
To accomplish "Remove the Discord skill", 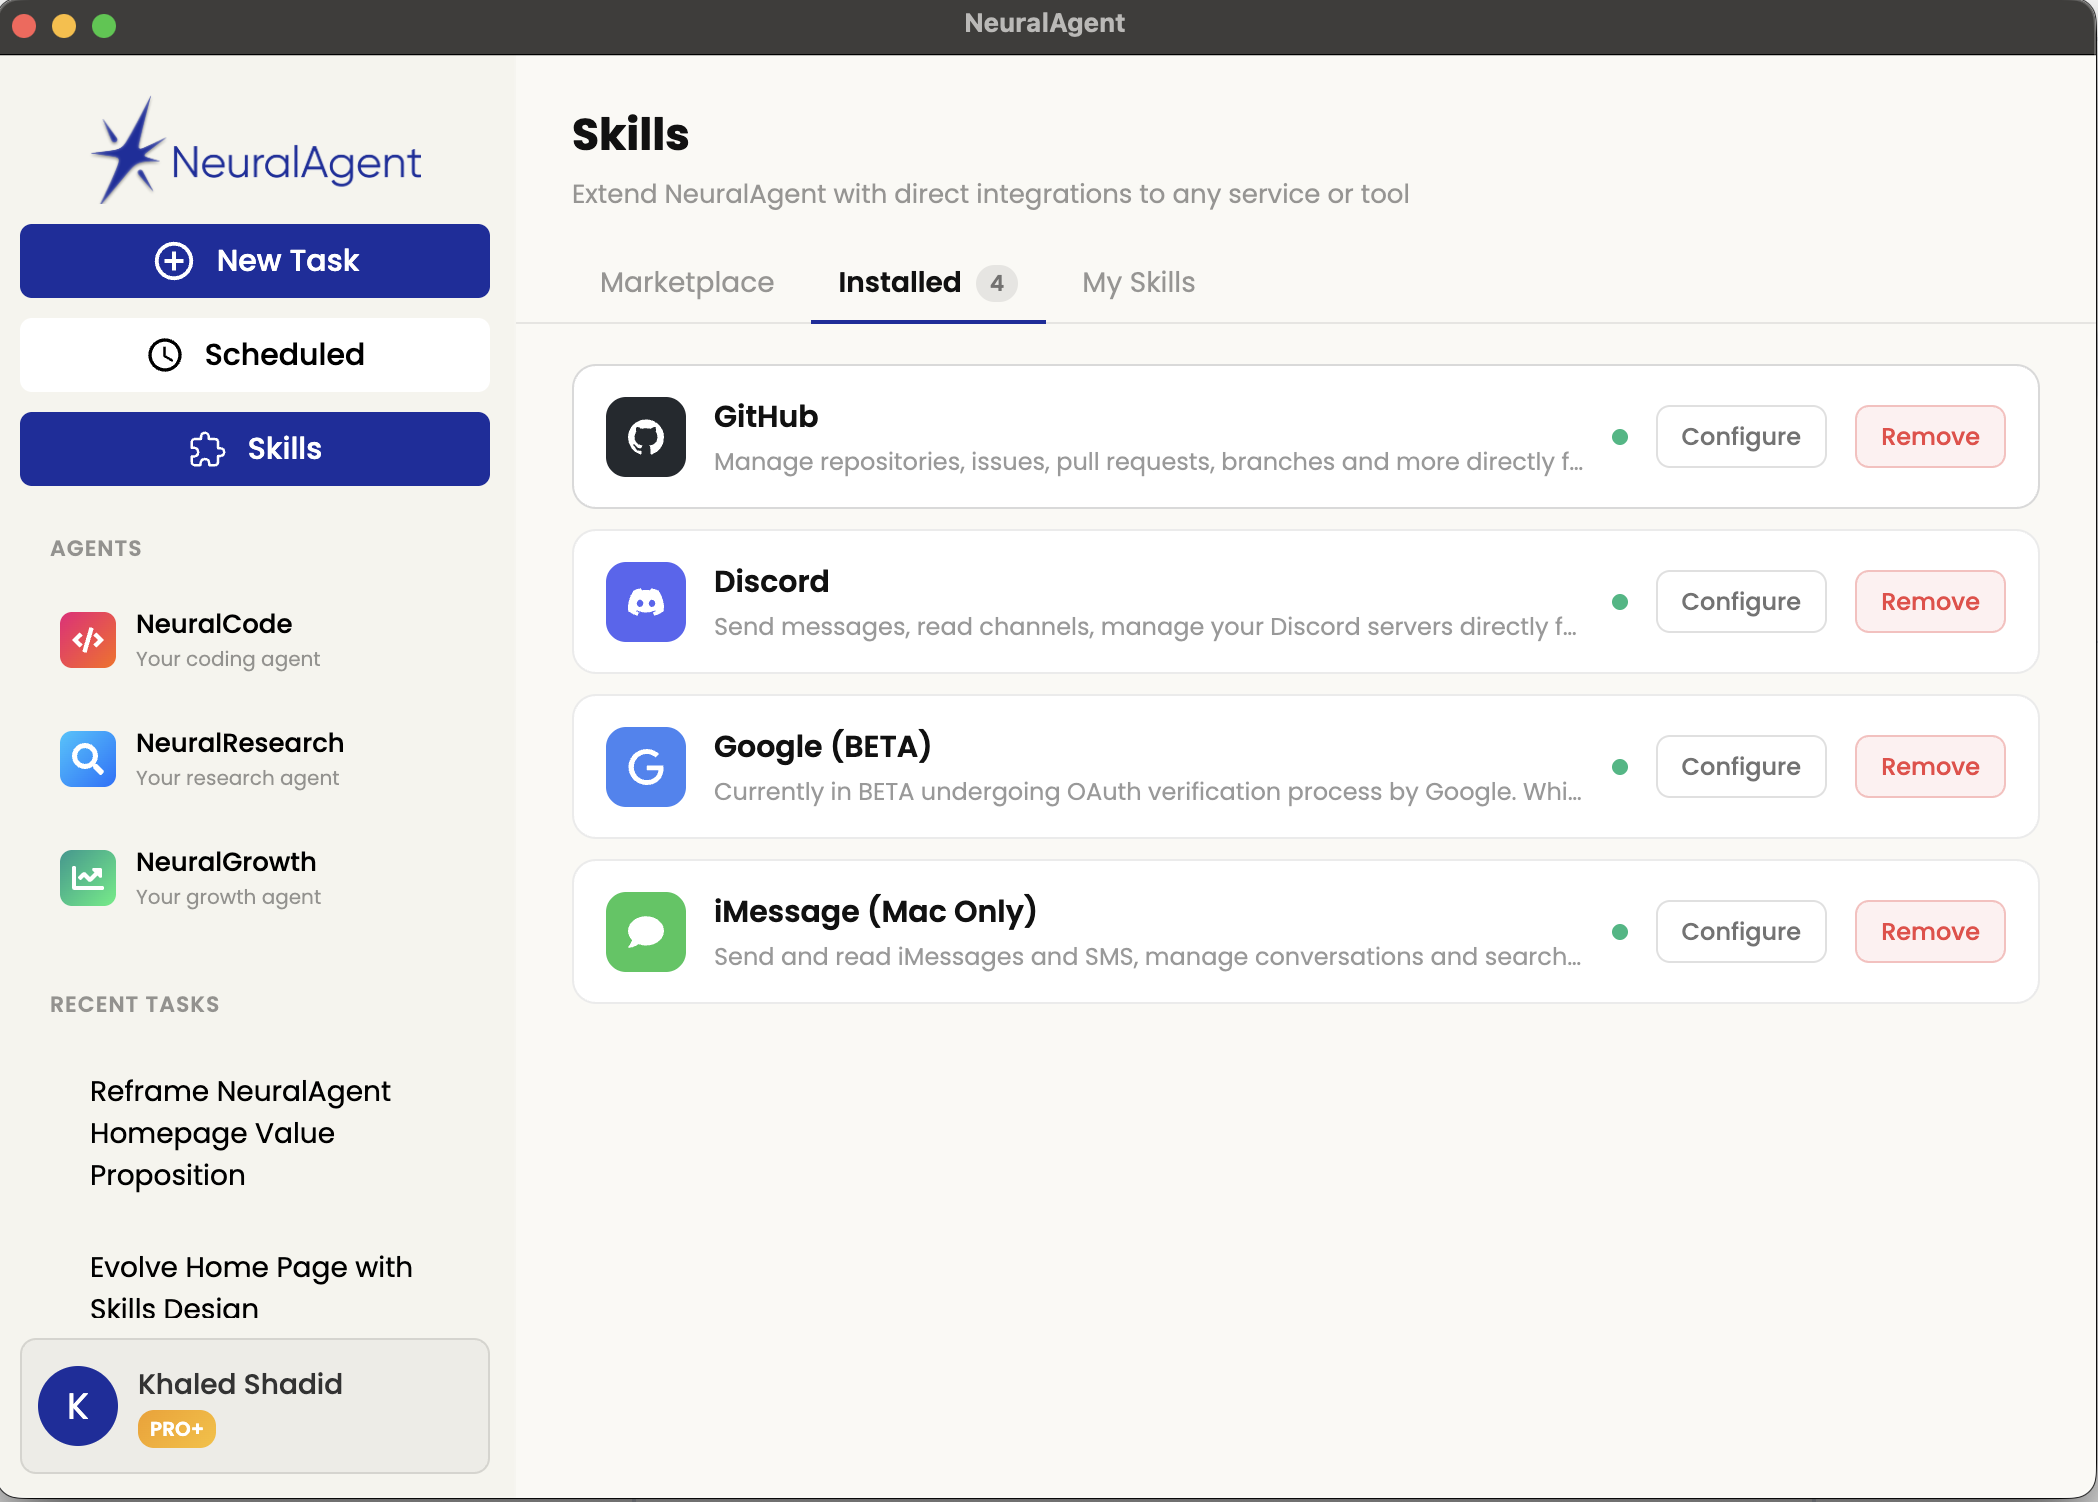I will 1929,602.
